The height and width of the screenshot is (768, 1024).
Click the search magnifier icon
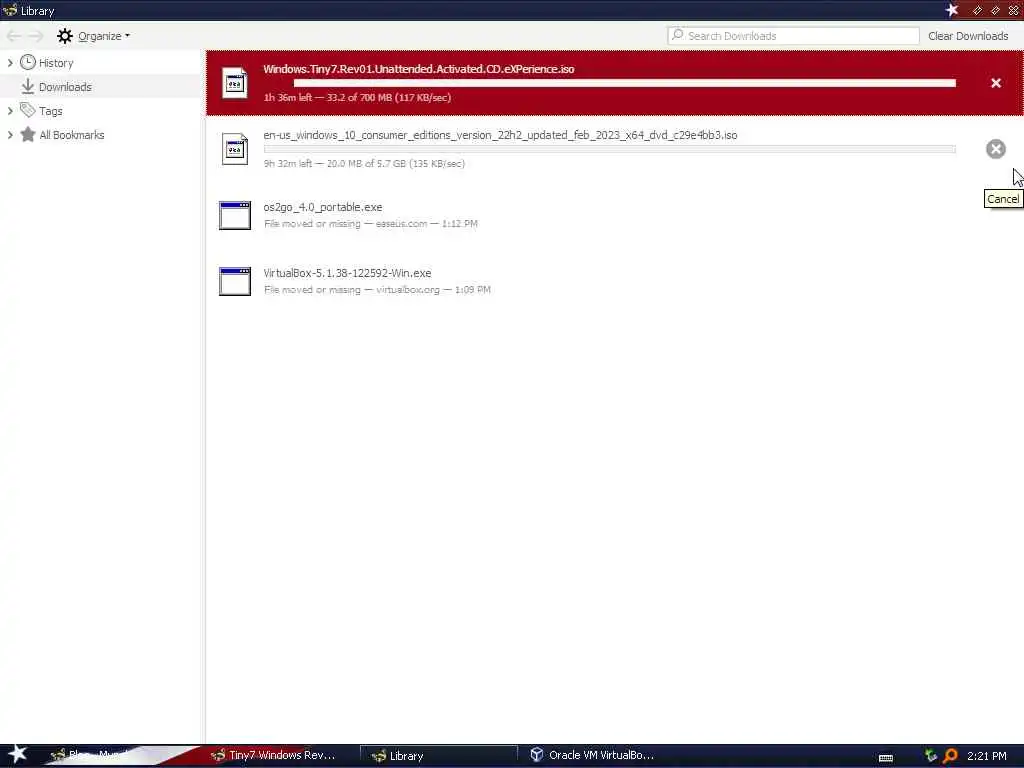(678, 35)
